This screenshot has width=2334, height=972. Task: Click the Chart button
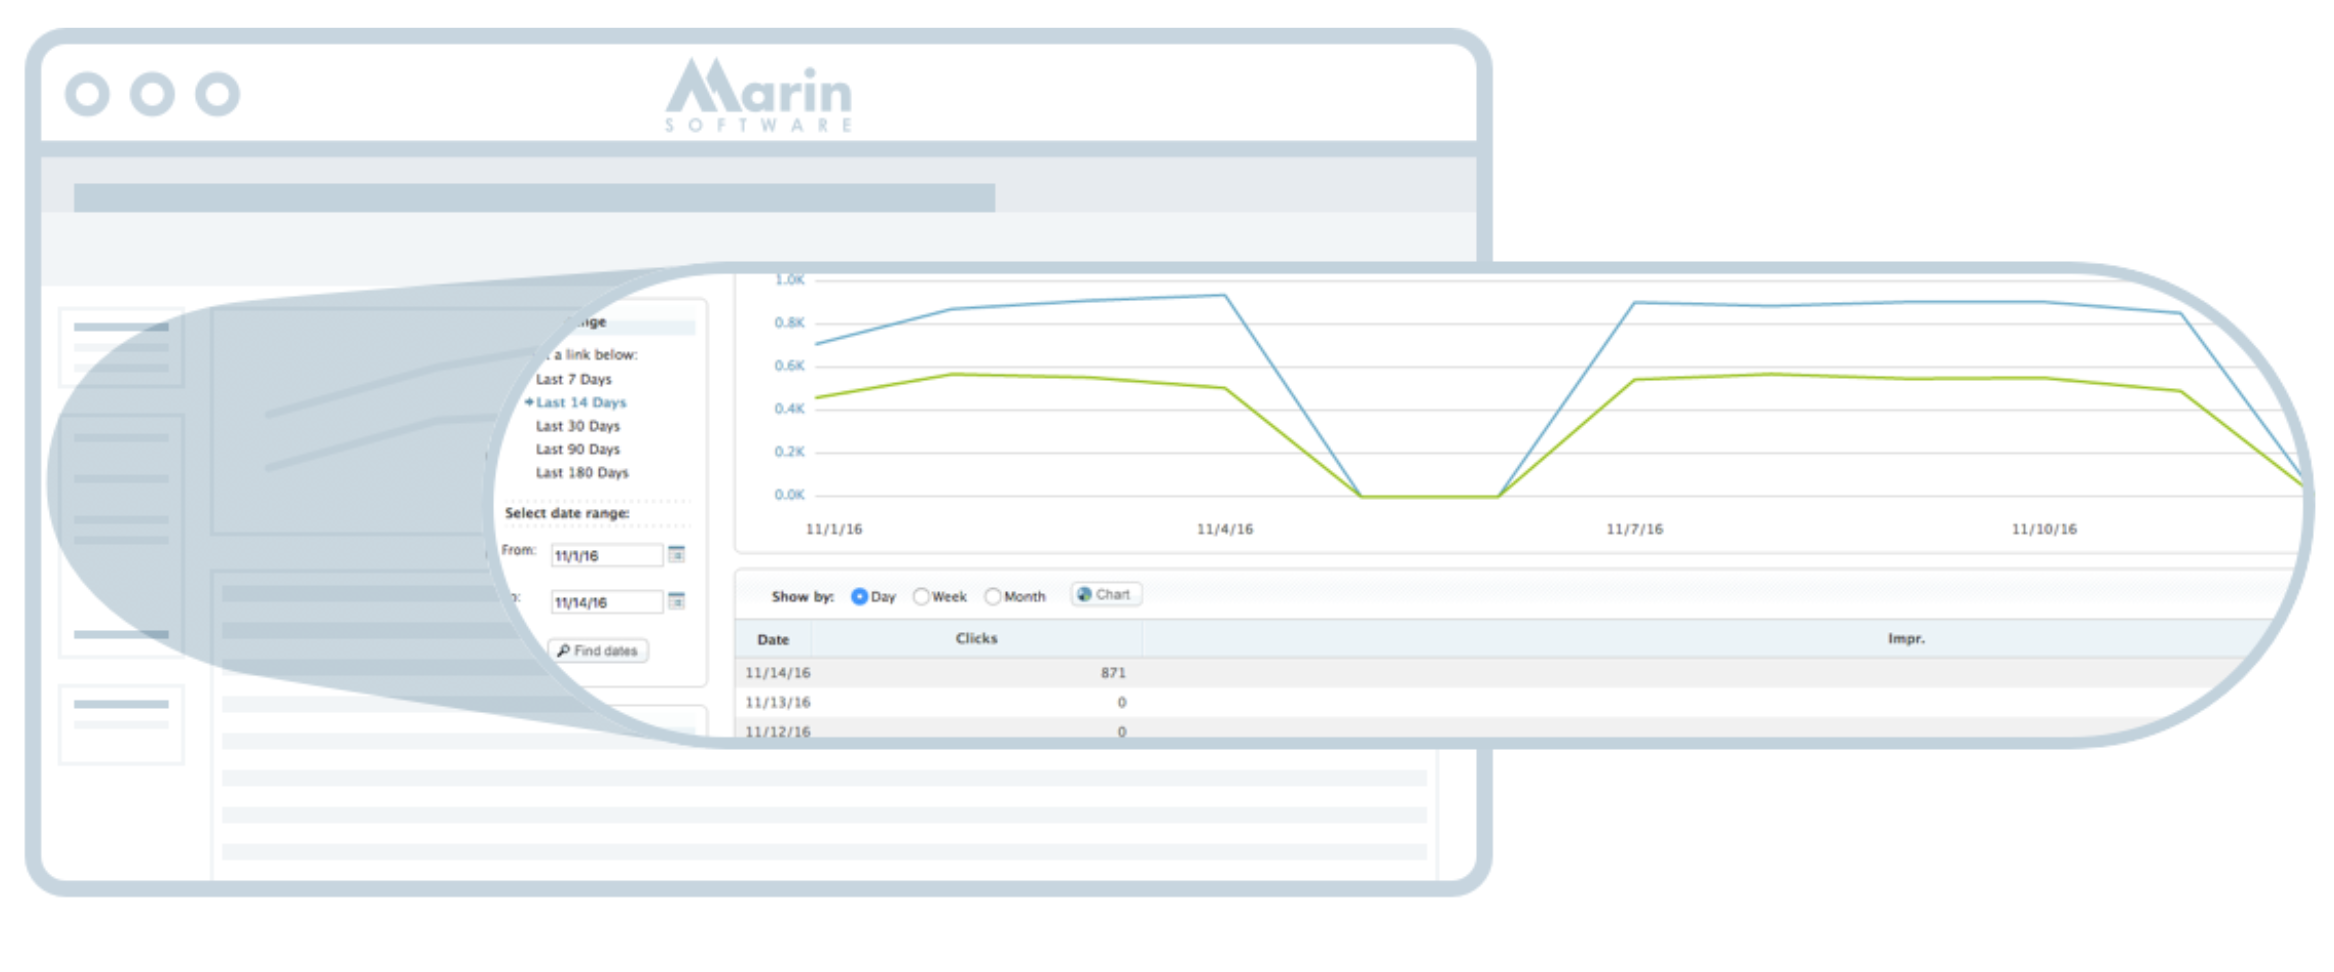(1106, 595)
